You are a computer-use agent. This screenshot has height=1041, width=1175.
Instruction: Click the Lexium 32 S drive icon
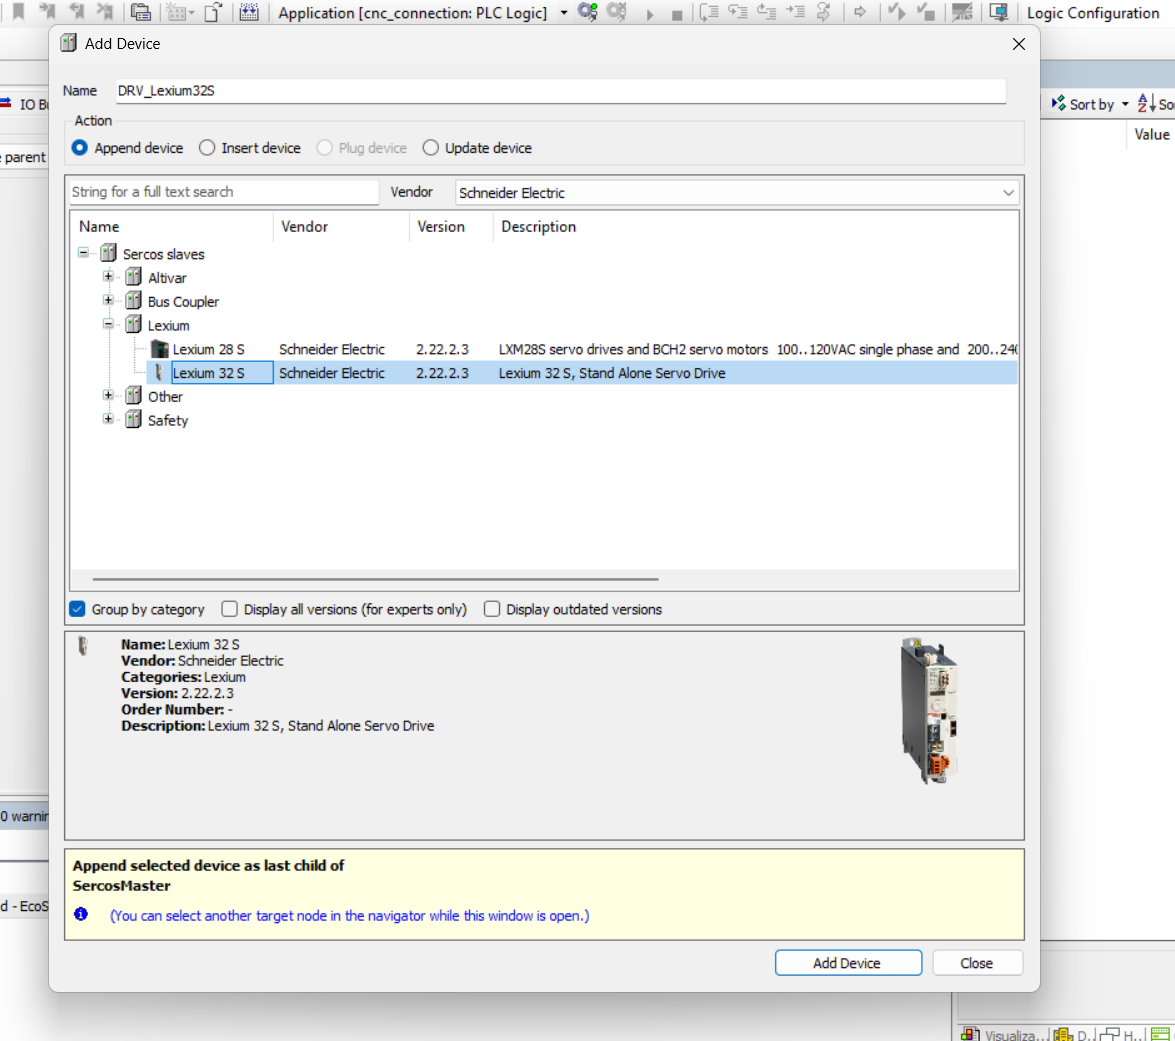tap(158, 373)
